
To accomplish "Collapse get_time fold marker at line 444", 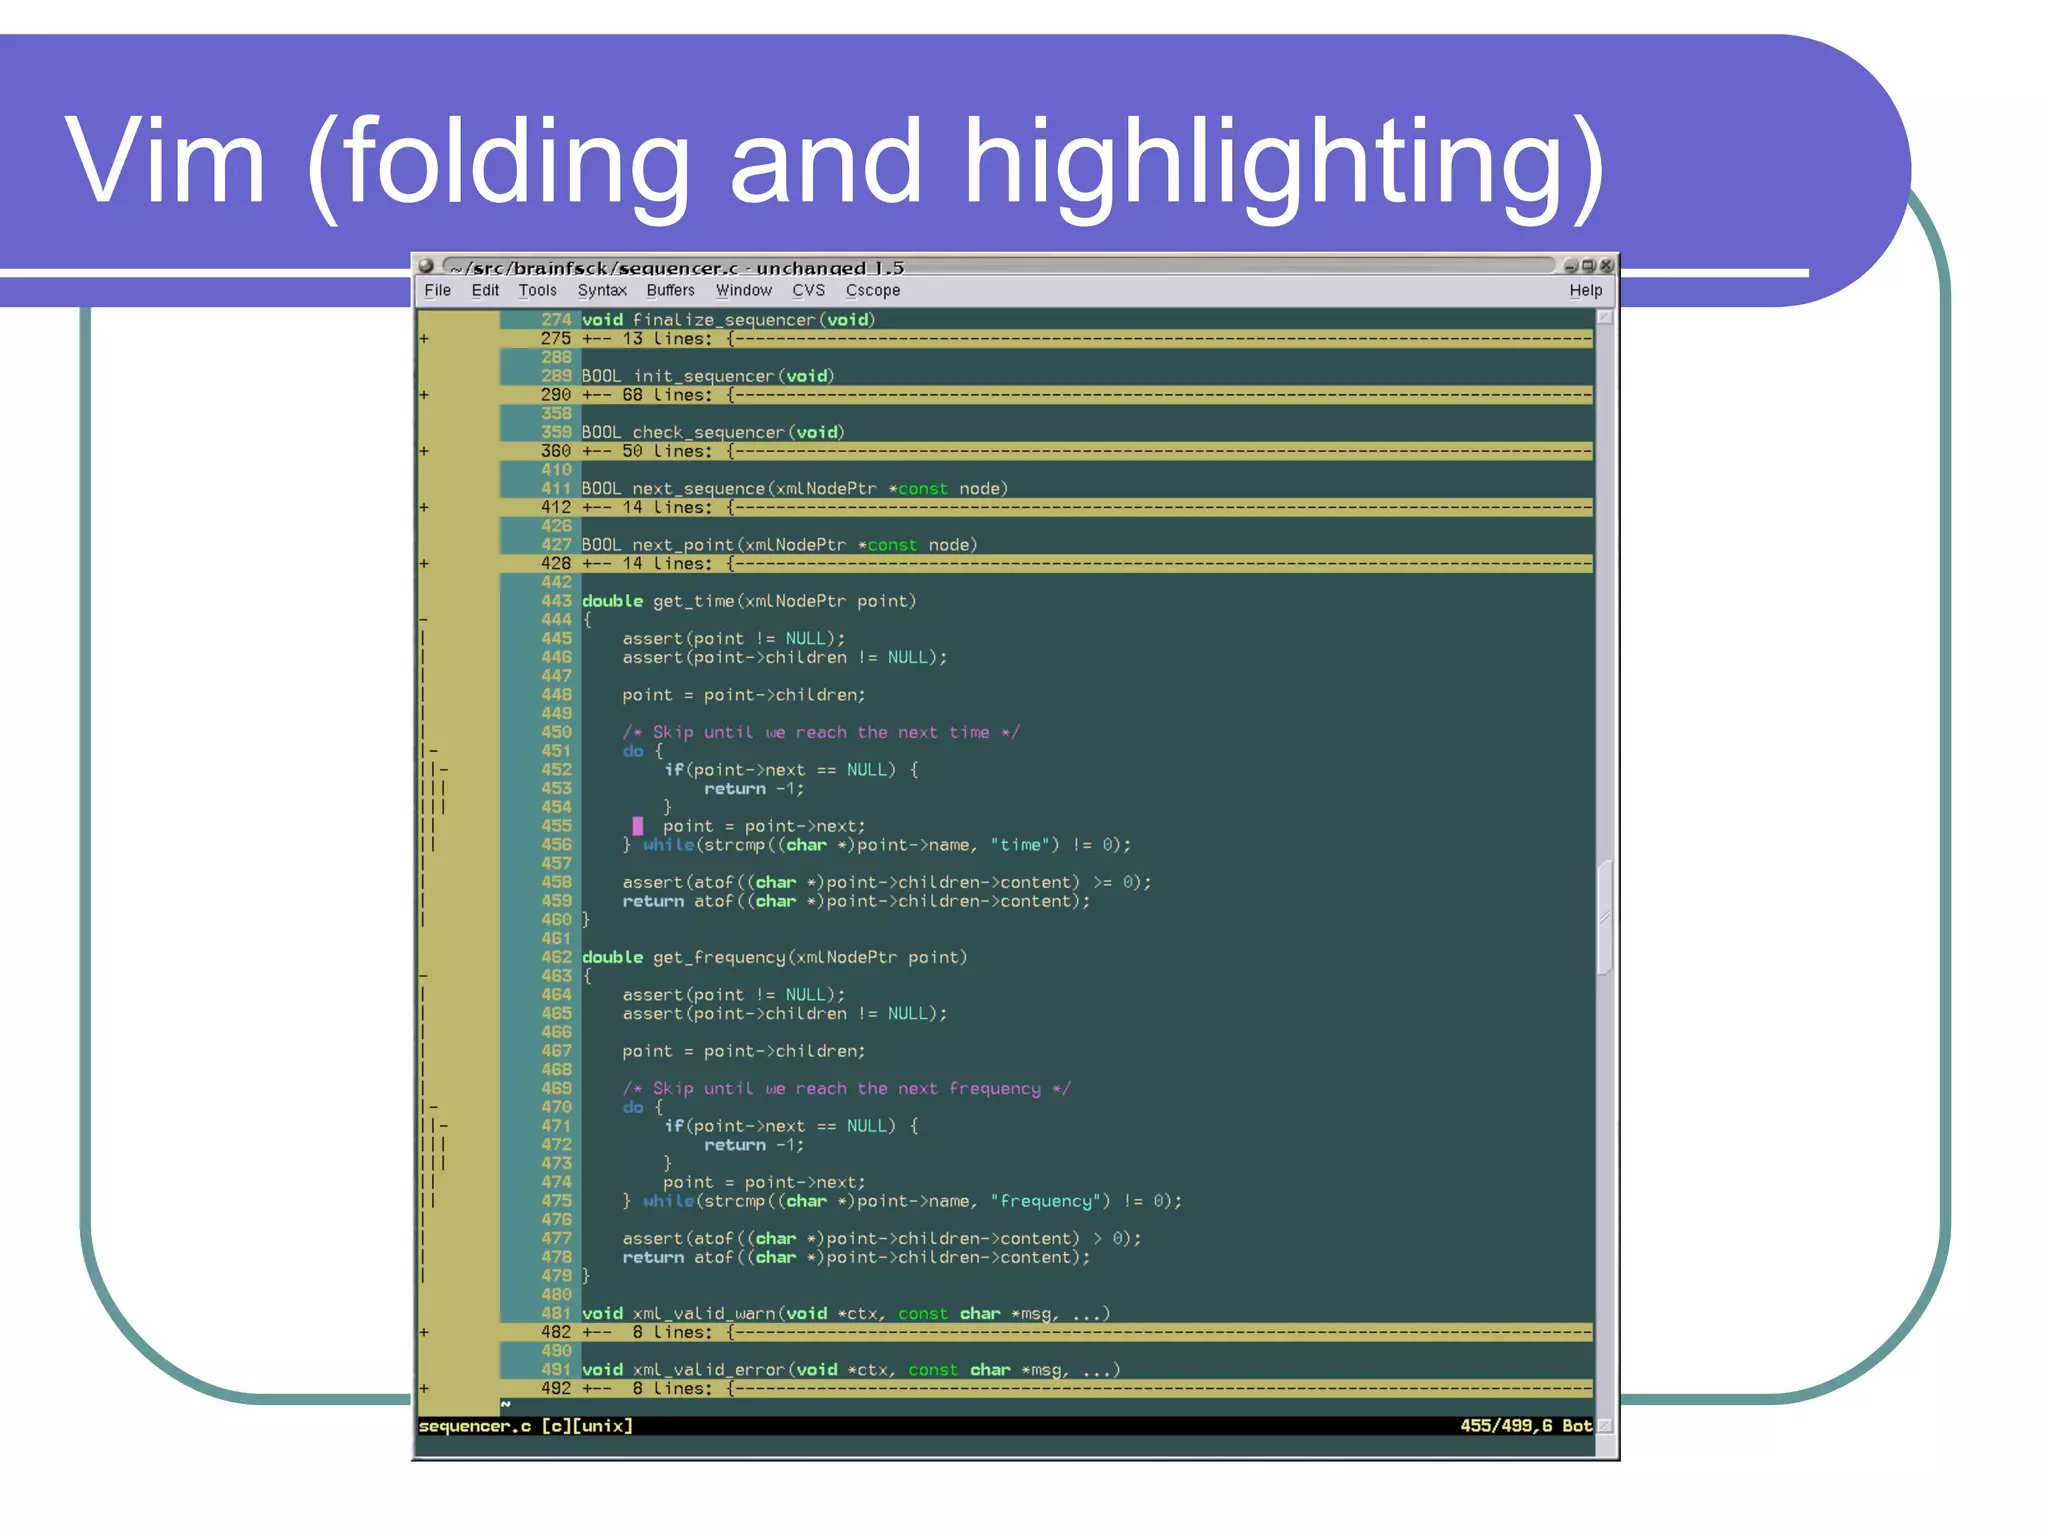I will [x=424, y=620].
